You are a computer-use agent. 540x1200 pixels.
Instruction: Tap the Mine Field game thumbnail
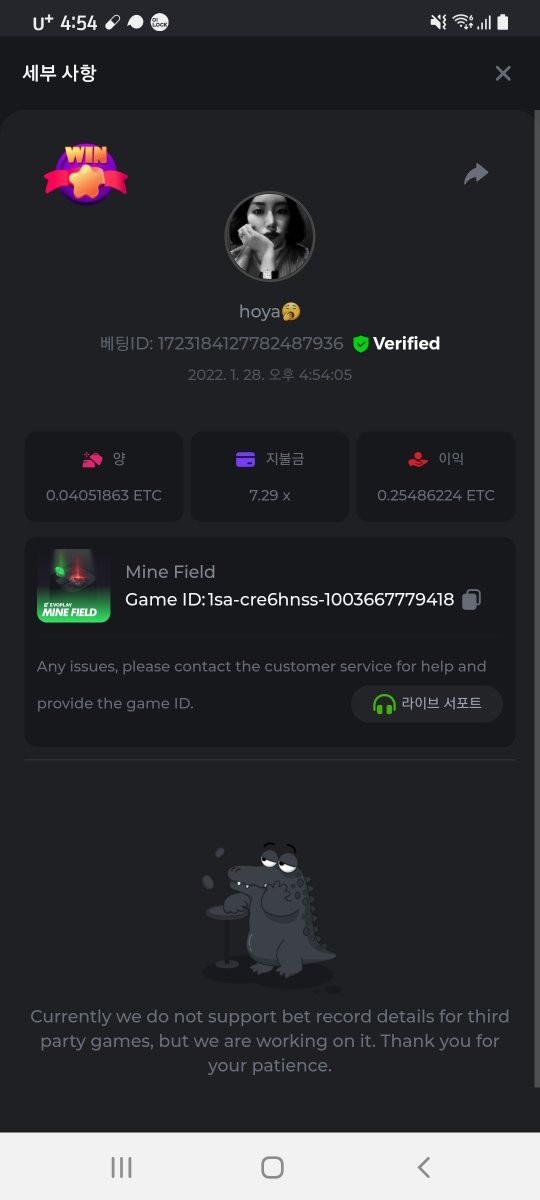click(x=74, y=586)
